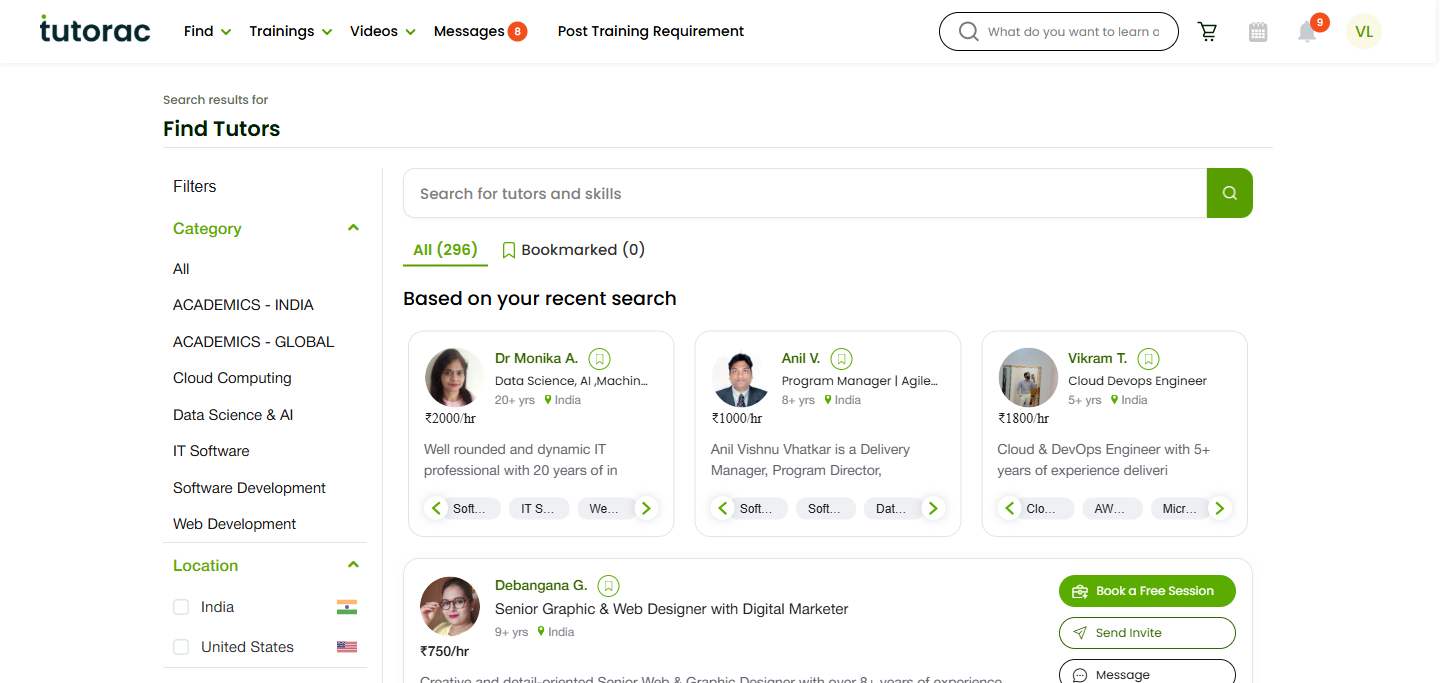Click the tutorac logo
The height and width of the screenshot is (683, 1440).
pos(95,30)
